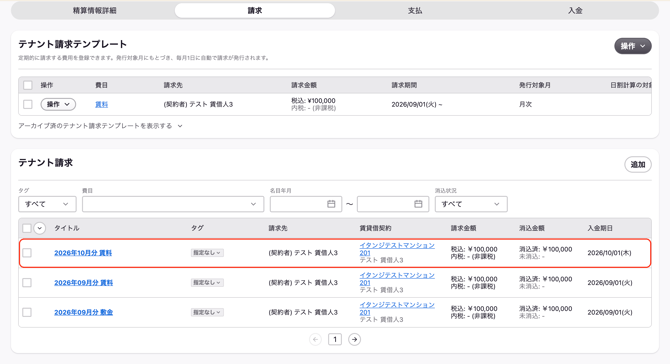Open the end date calendar icon
The width and height of the screenshot is (670, 364).
(x=418, y=204)
